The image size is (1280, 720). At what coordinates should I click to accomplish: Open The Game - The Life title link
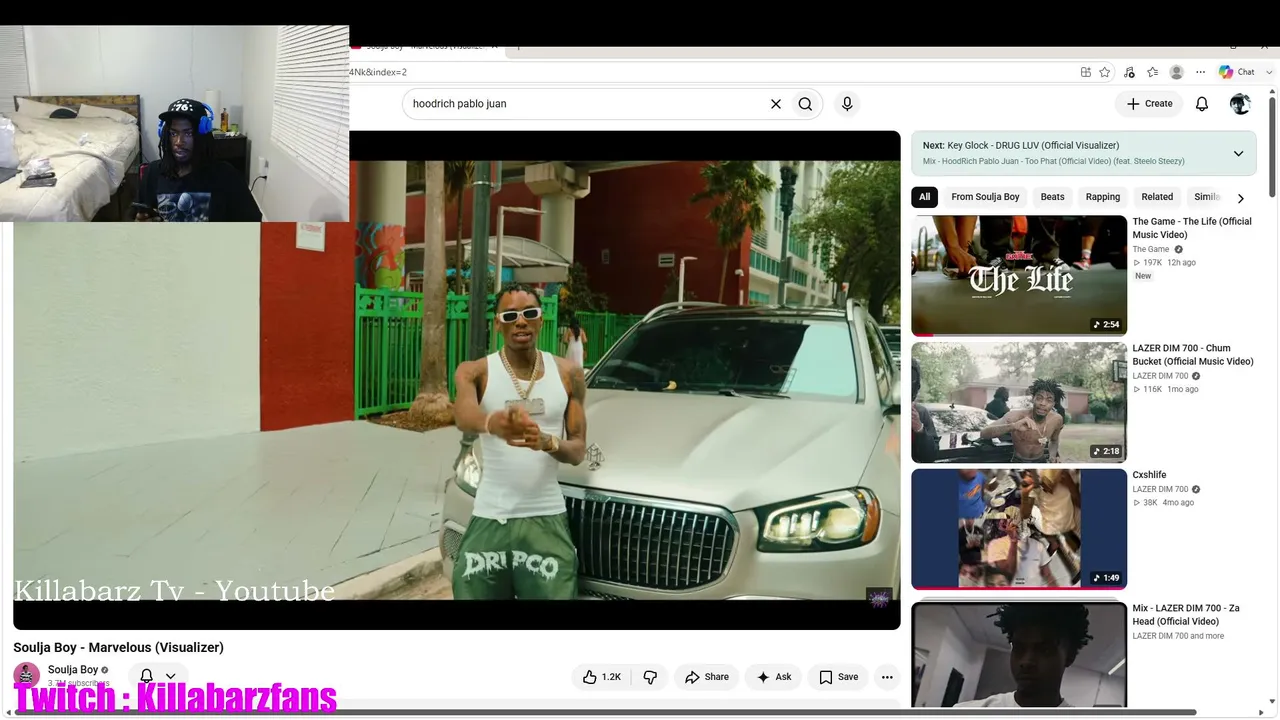click(1192, 228)
